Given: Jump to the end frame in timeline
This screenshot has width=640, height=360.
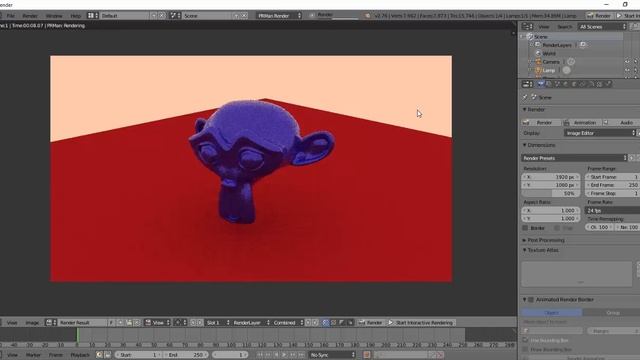Looking at the screenshot, I should [x=301, y=355].
